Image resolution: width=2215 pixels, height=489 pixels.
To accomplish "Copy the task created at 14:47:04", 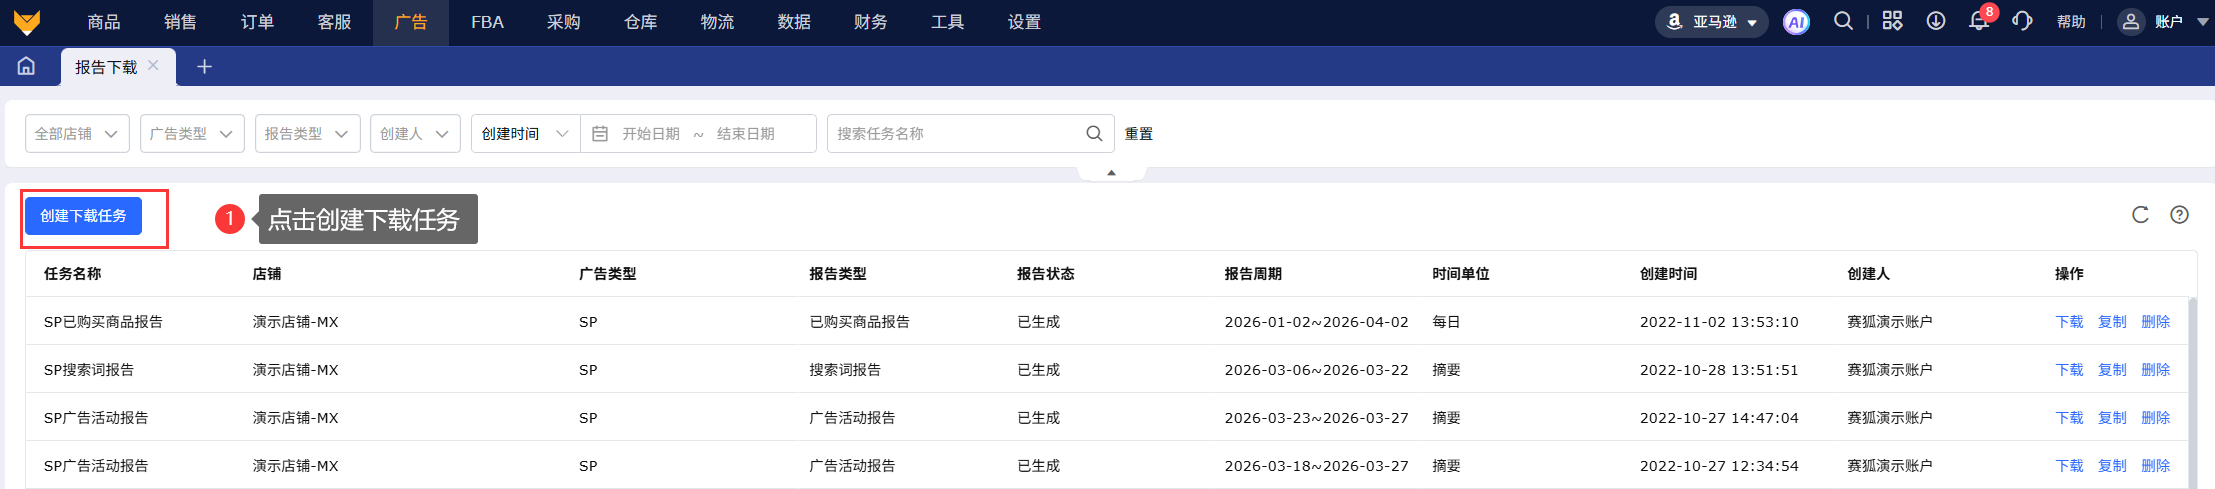I will pos(2112,418).
